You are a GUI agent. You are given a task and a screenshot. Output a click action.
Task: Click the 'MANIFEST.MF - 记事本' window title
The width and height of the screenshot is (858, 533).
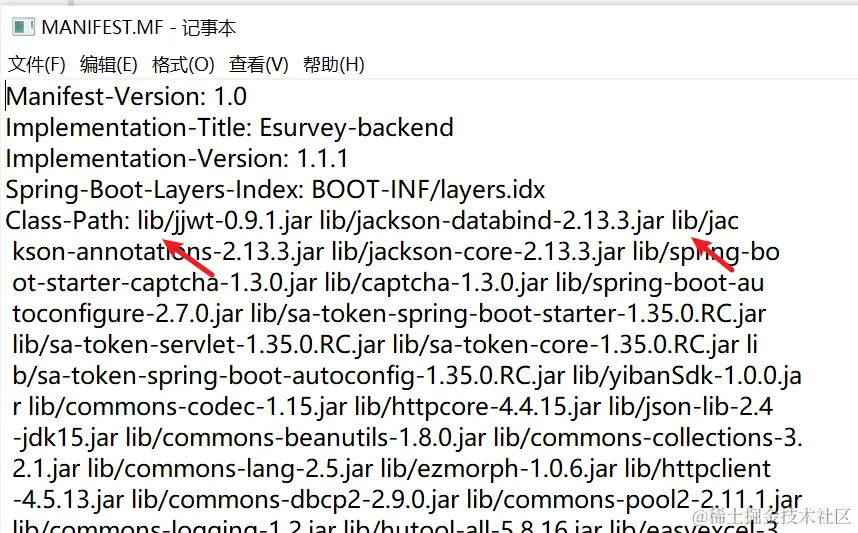click(x=138, y=27)
